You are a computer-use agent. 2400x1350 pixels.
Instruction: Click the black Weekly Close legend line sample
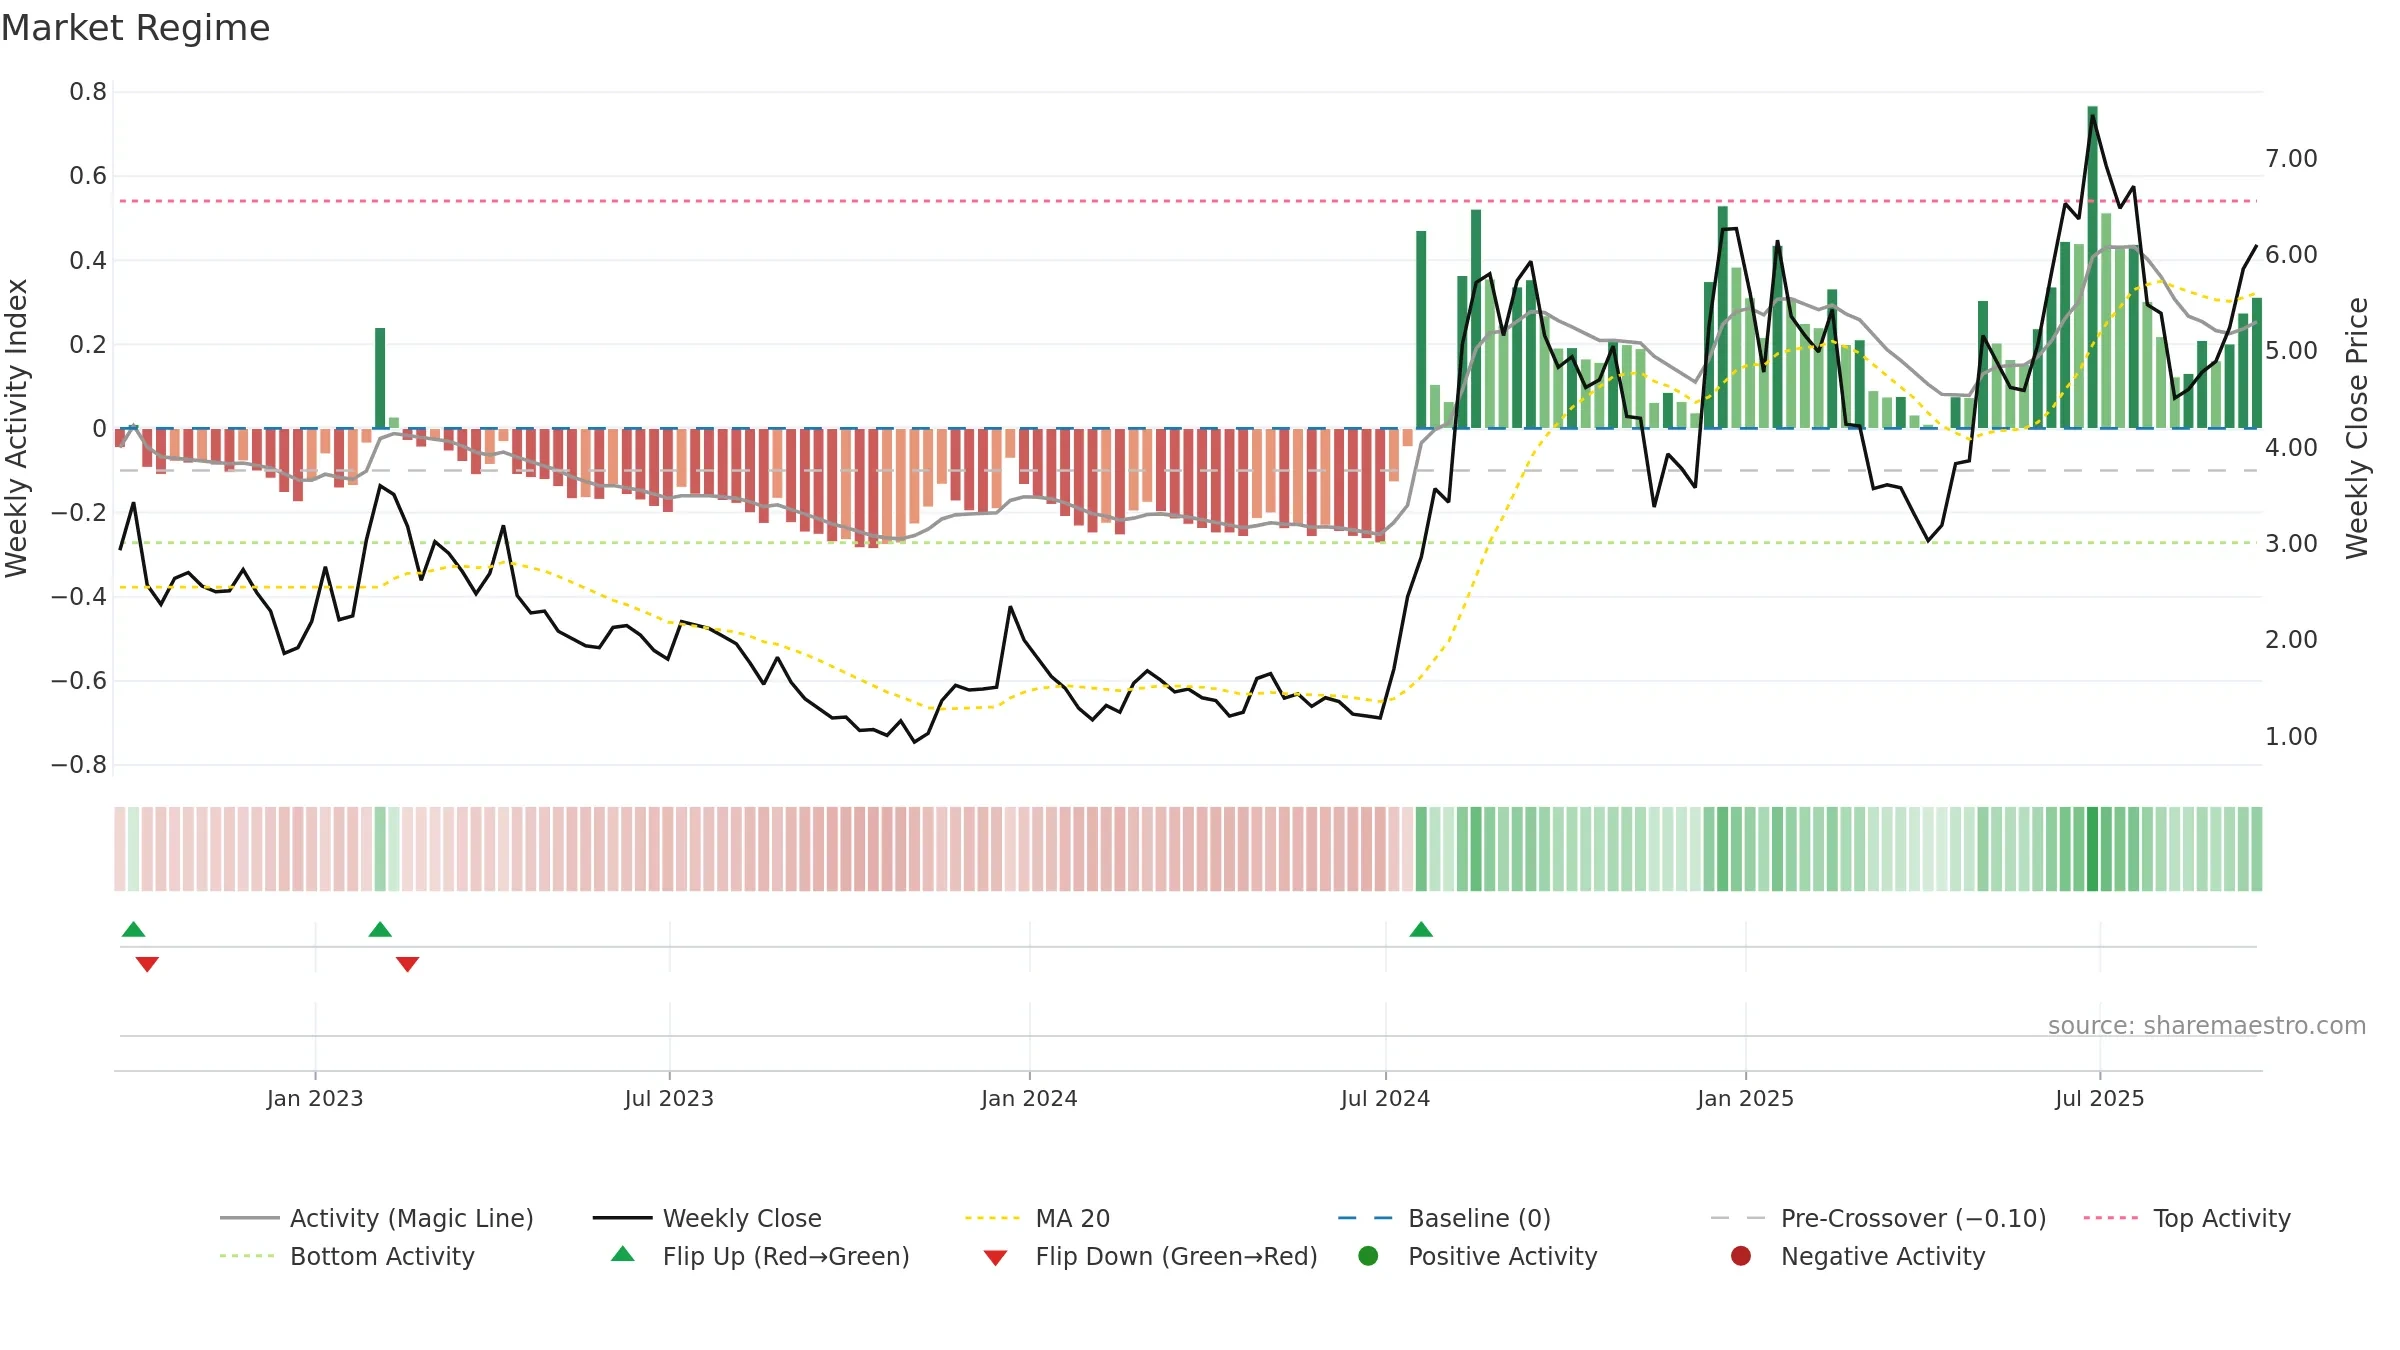(x=622, y=1218)
